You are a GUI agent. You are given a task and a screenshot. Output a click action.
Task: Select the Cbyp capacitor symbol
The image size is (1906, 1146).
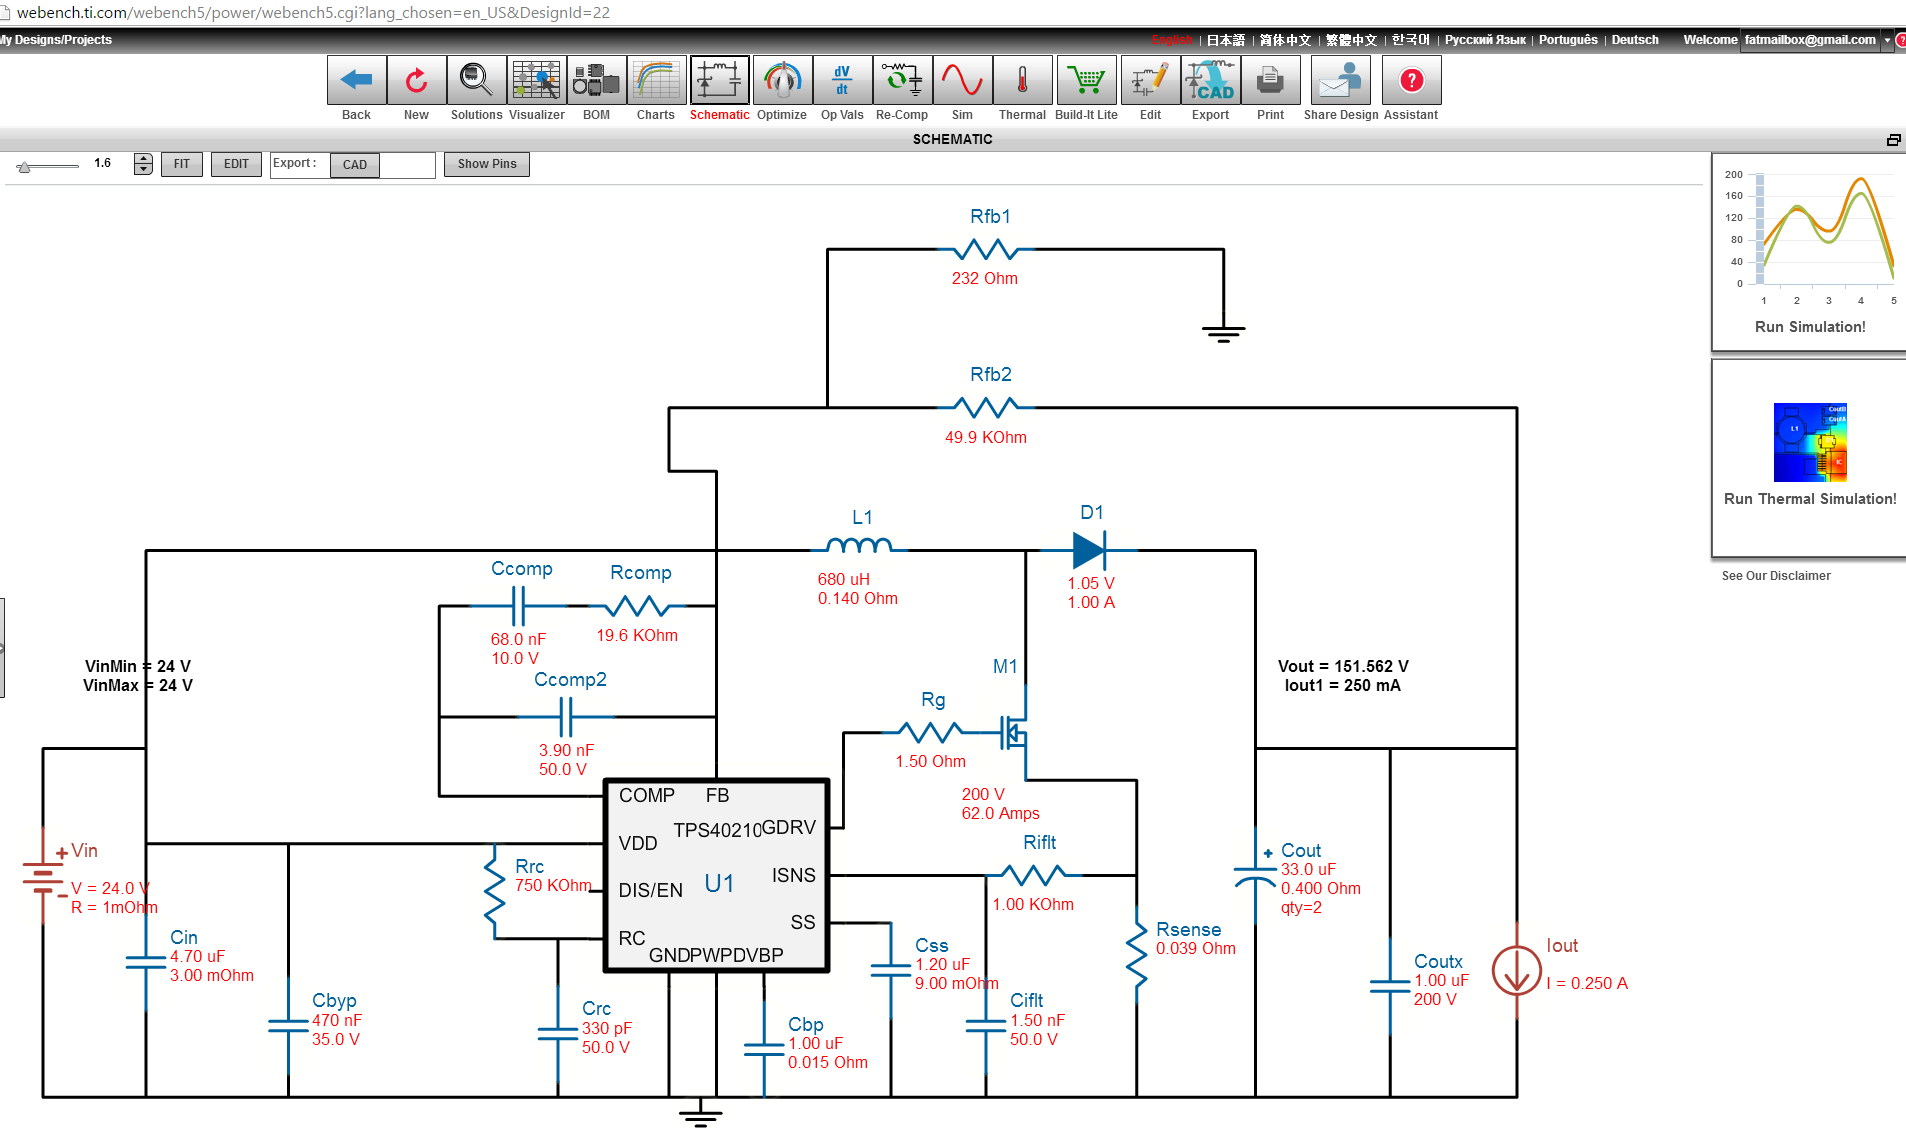pyautogui.click(x=288, y=1026)
